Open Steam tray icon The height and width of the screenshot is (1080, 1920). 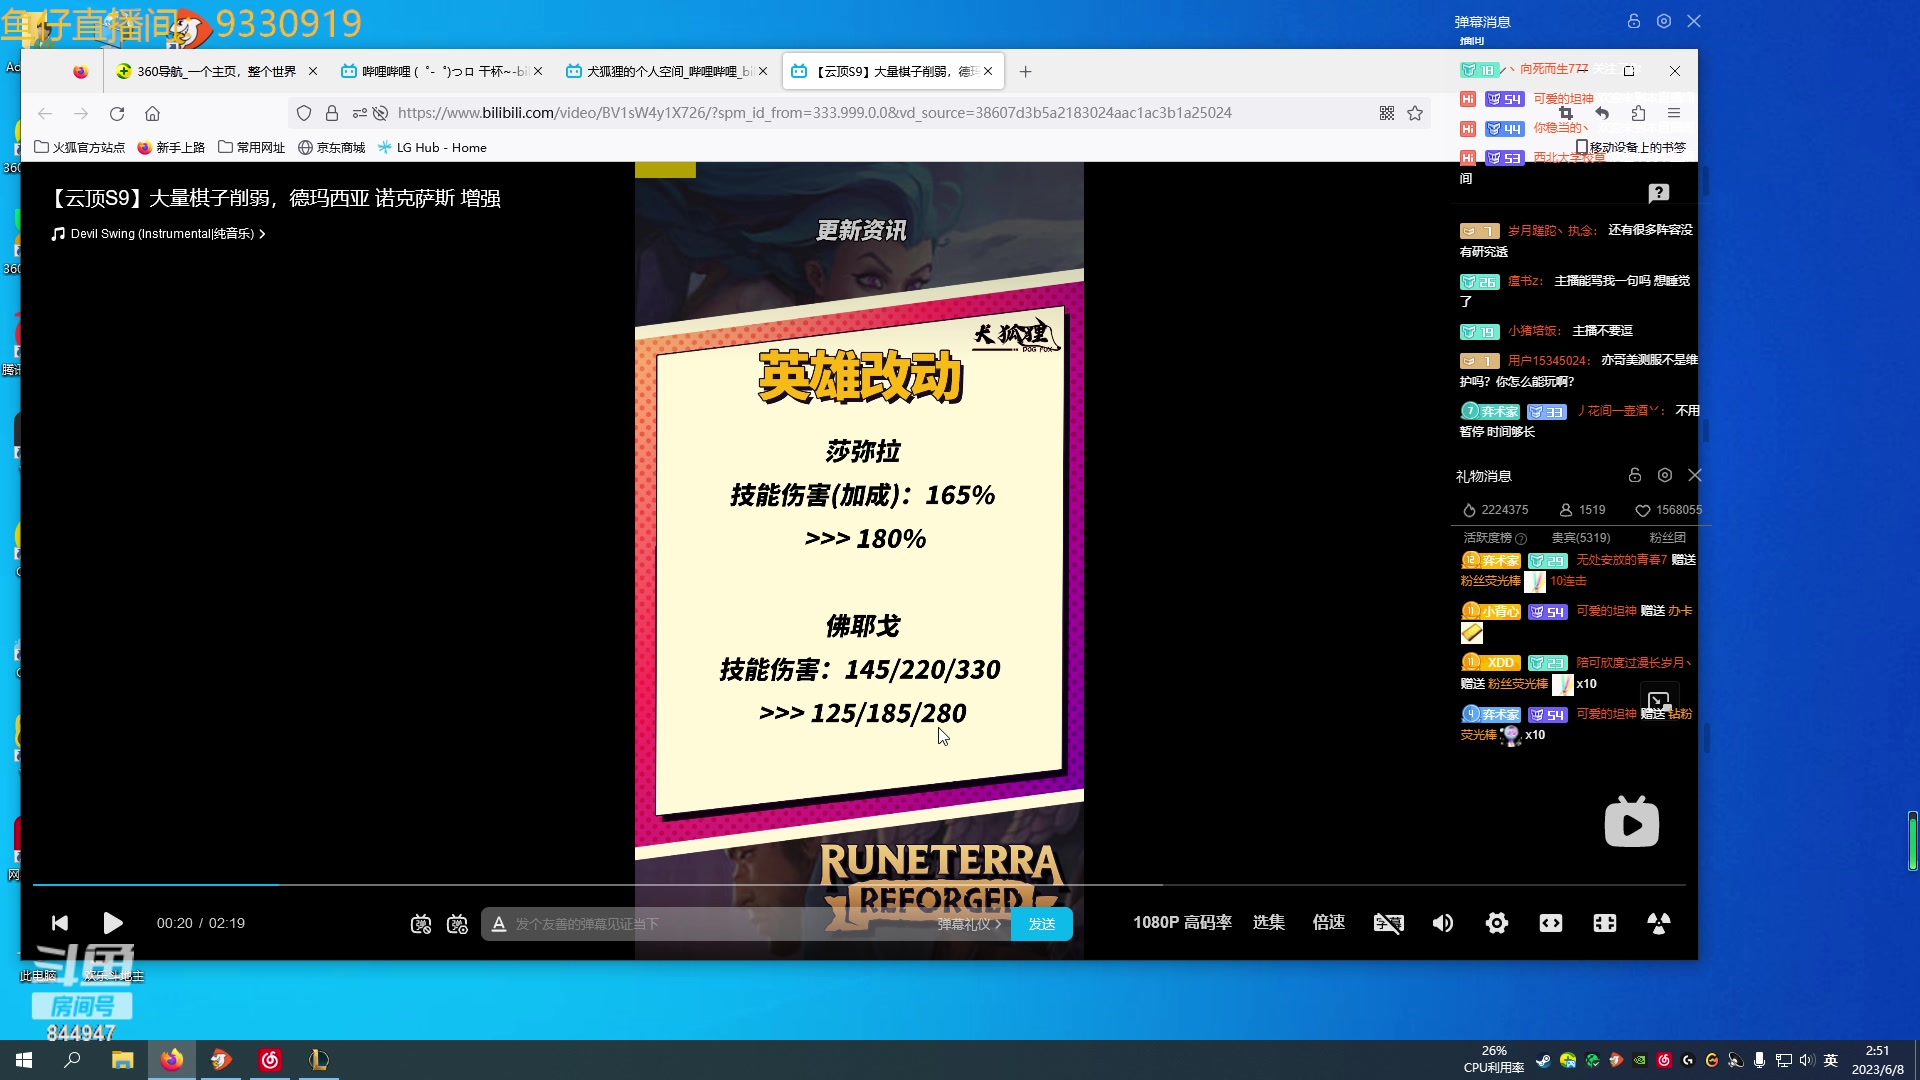point(1543,1060)
